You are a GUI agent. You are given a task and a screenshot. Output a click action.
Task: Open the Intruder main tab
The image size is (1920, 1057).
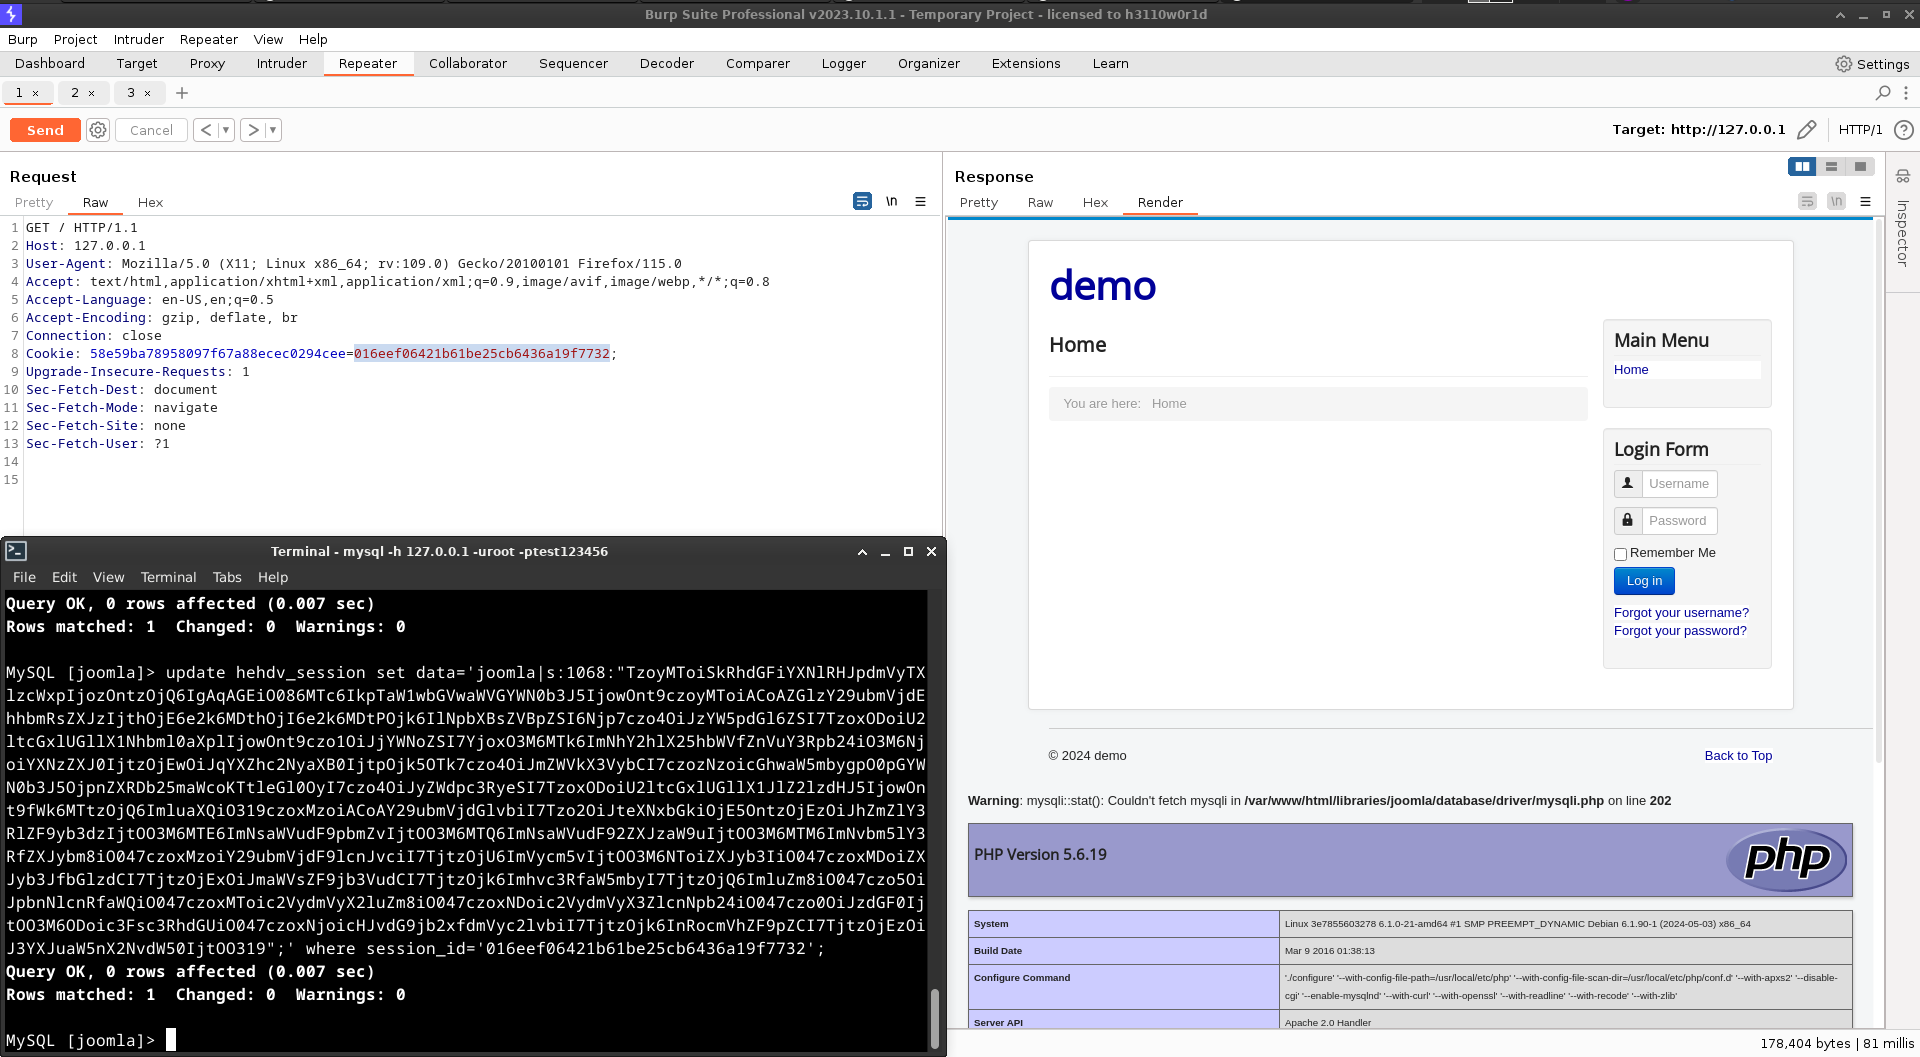coord(282,63)
